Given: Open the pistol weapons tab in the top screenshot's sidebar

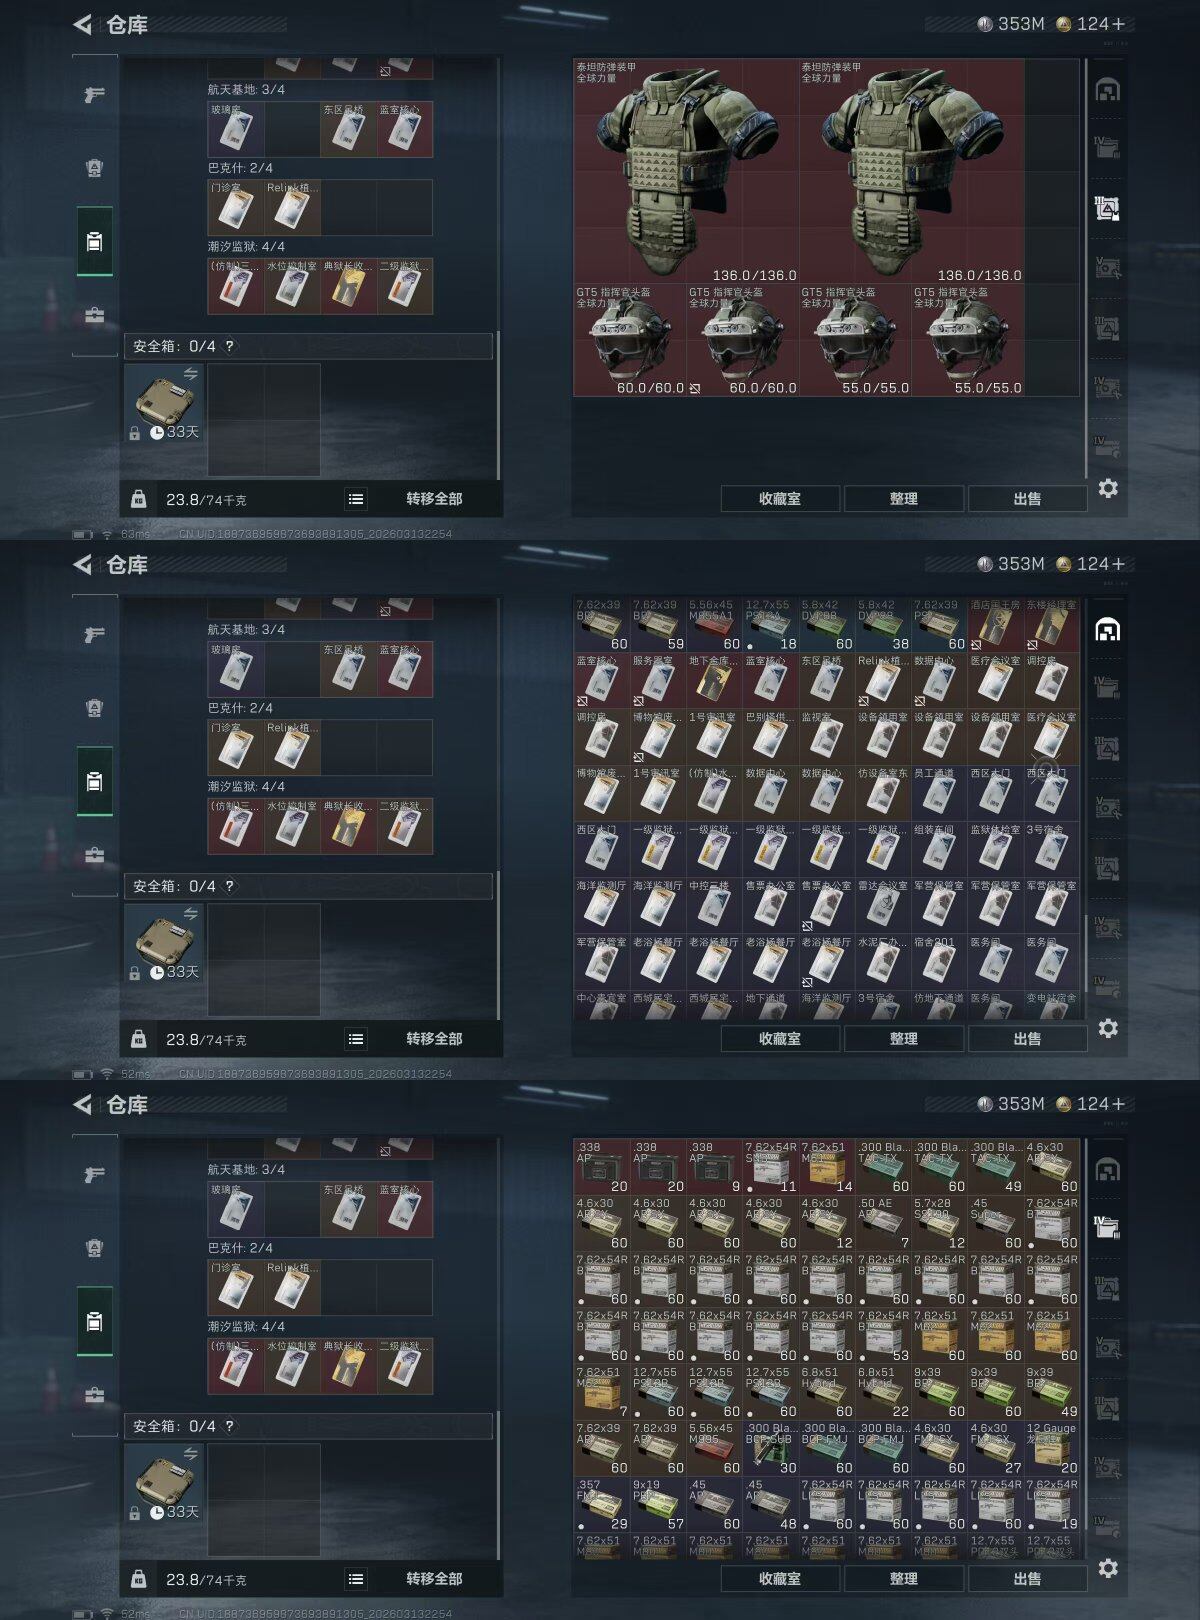Looking at the screenshot, I should pyautogui.click(x=94, y=95).
